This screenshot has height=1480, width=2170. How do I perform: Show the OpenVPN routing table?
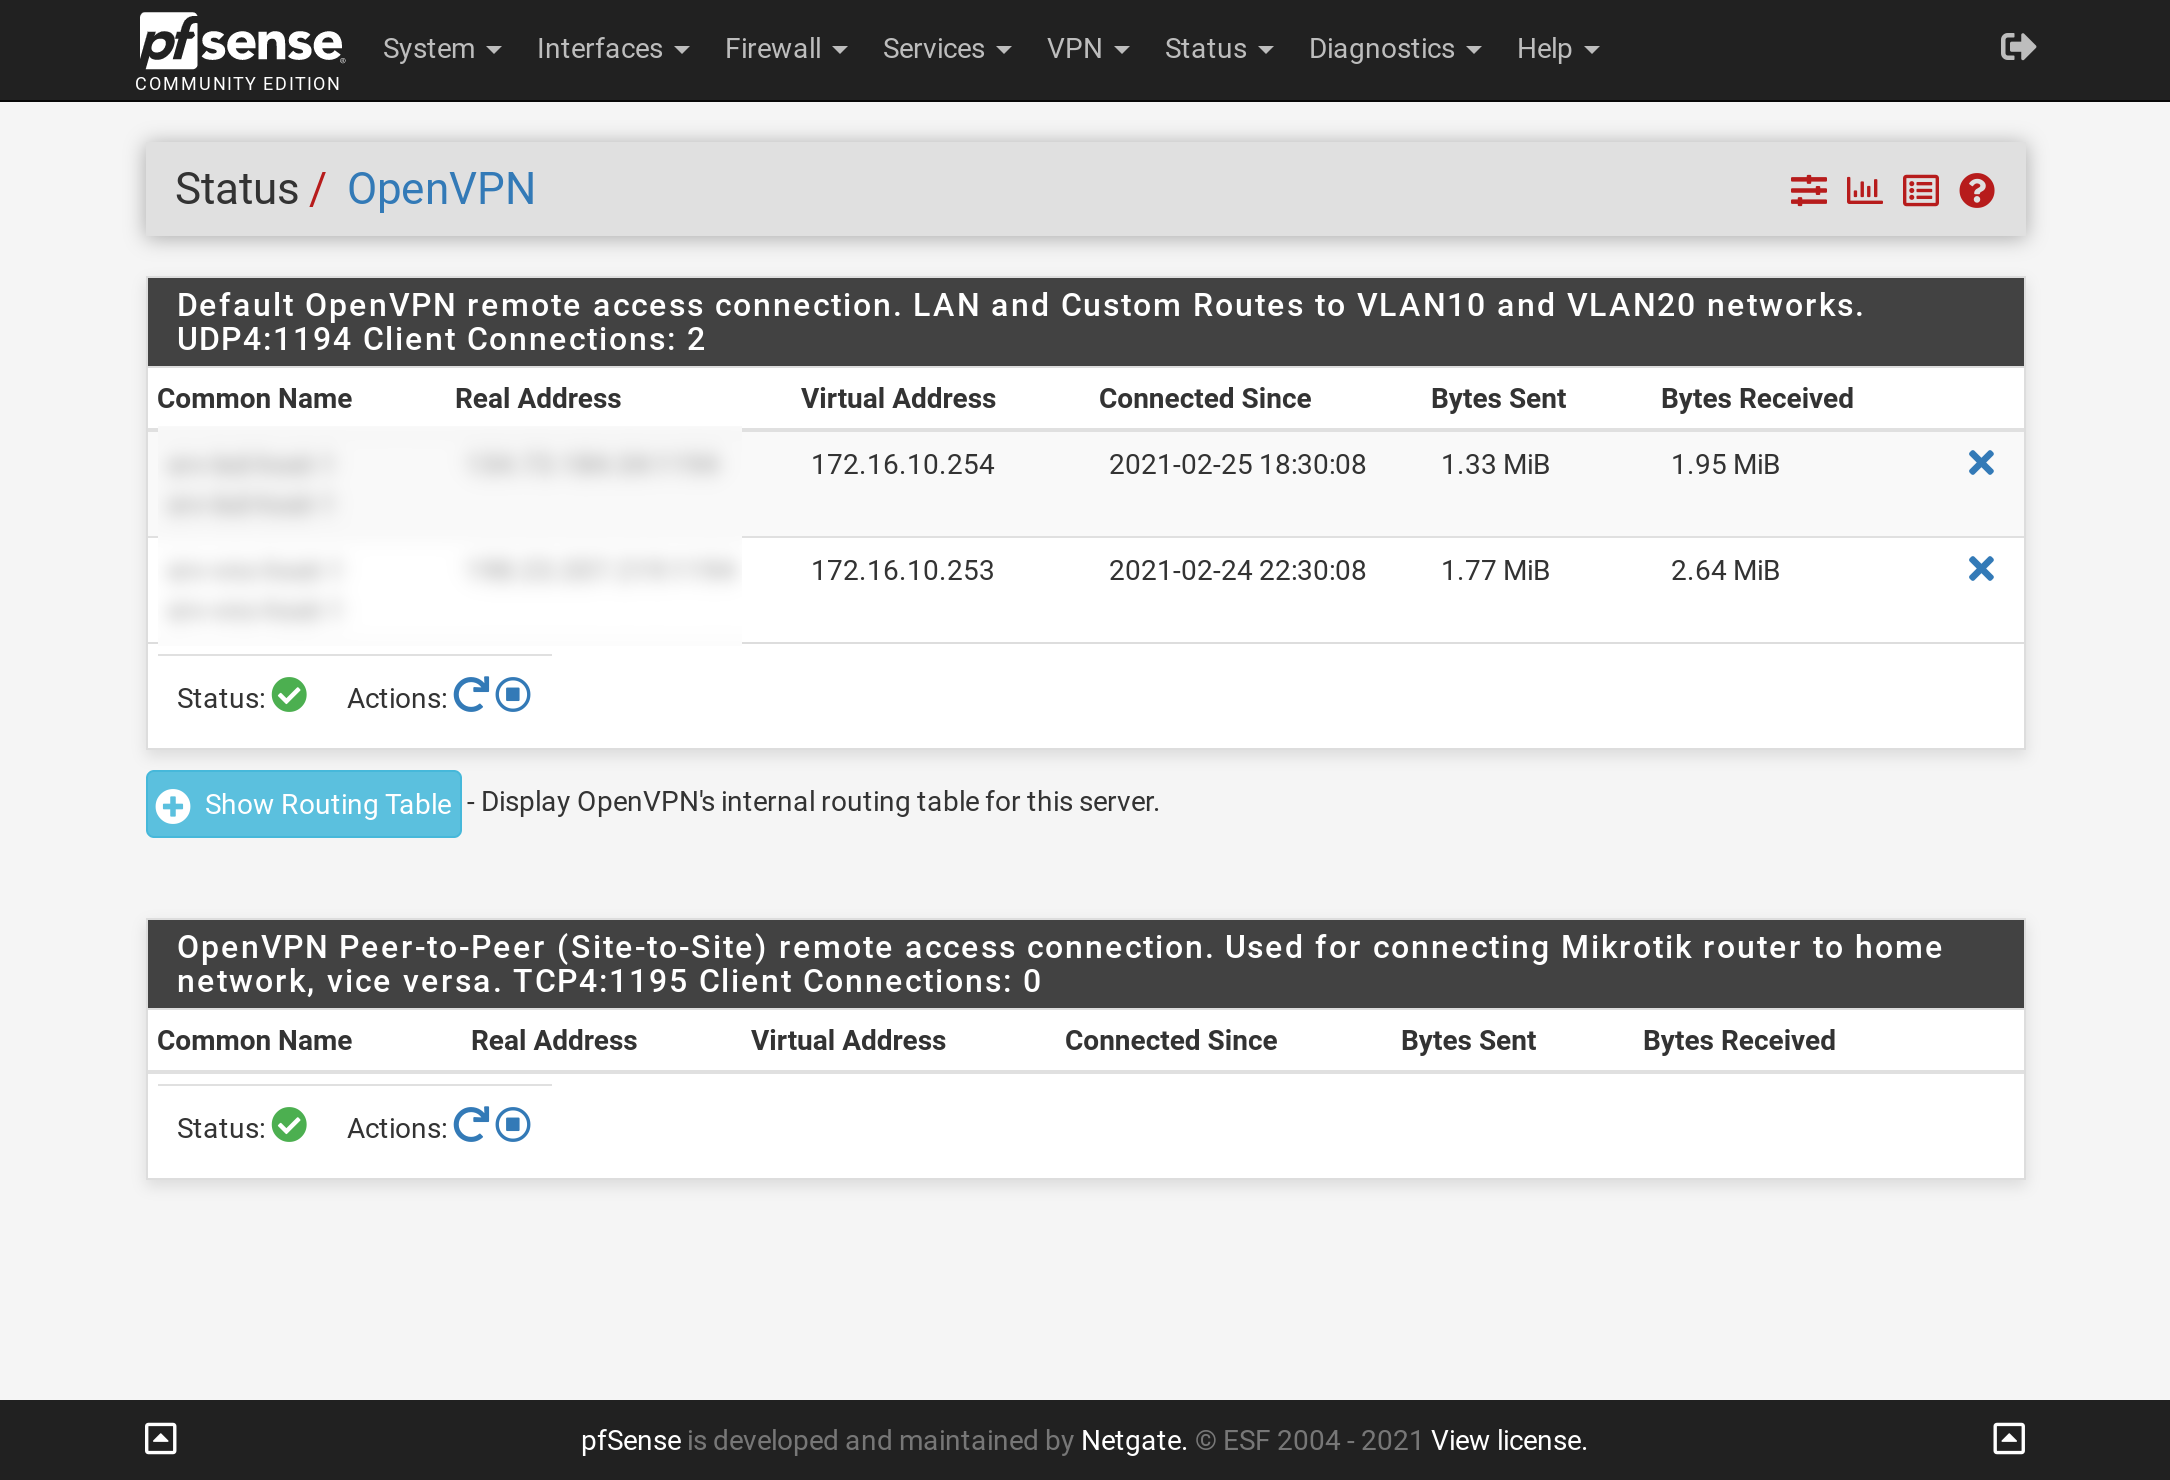point(303,804)
